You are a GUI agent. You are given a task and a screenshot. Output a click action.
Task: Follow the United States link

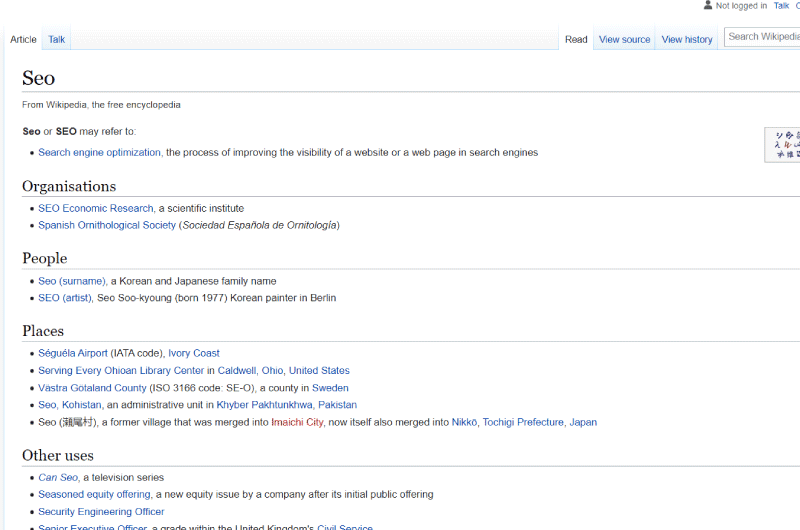click(x=319, y=370)
